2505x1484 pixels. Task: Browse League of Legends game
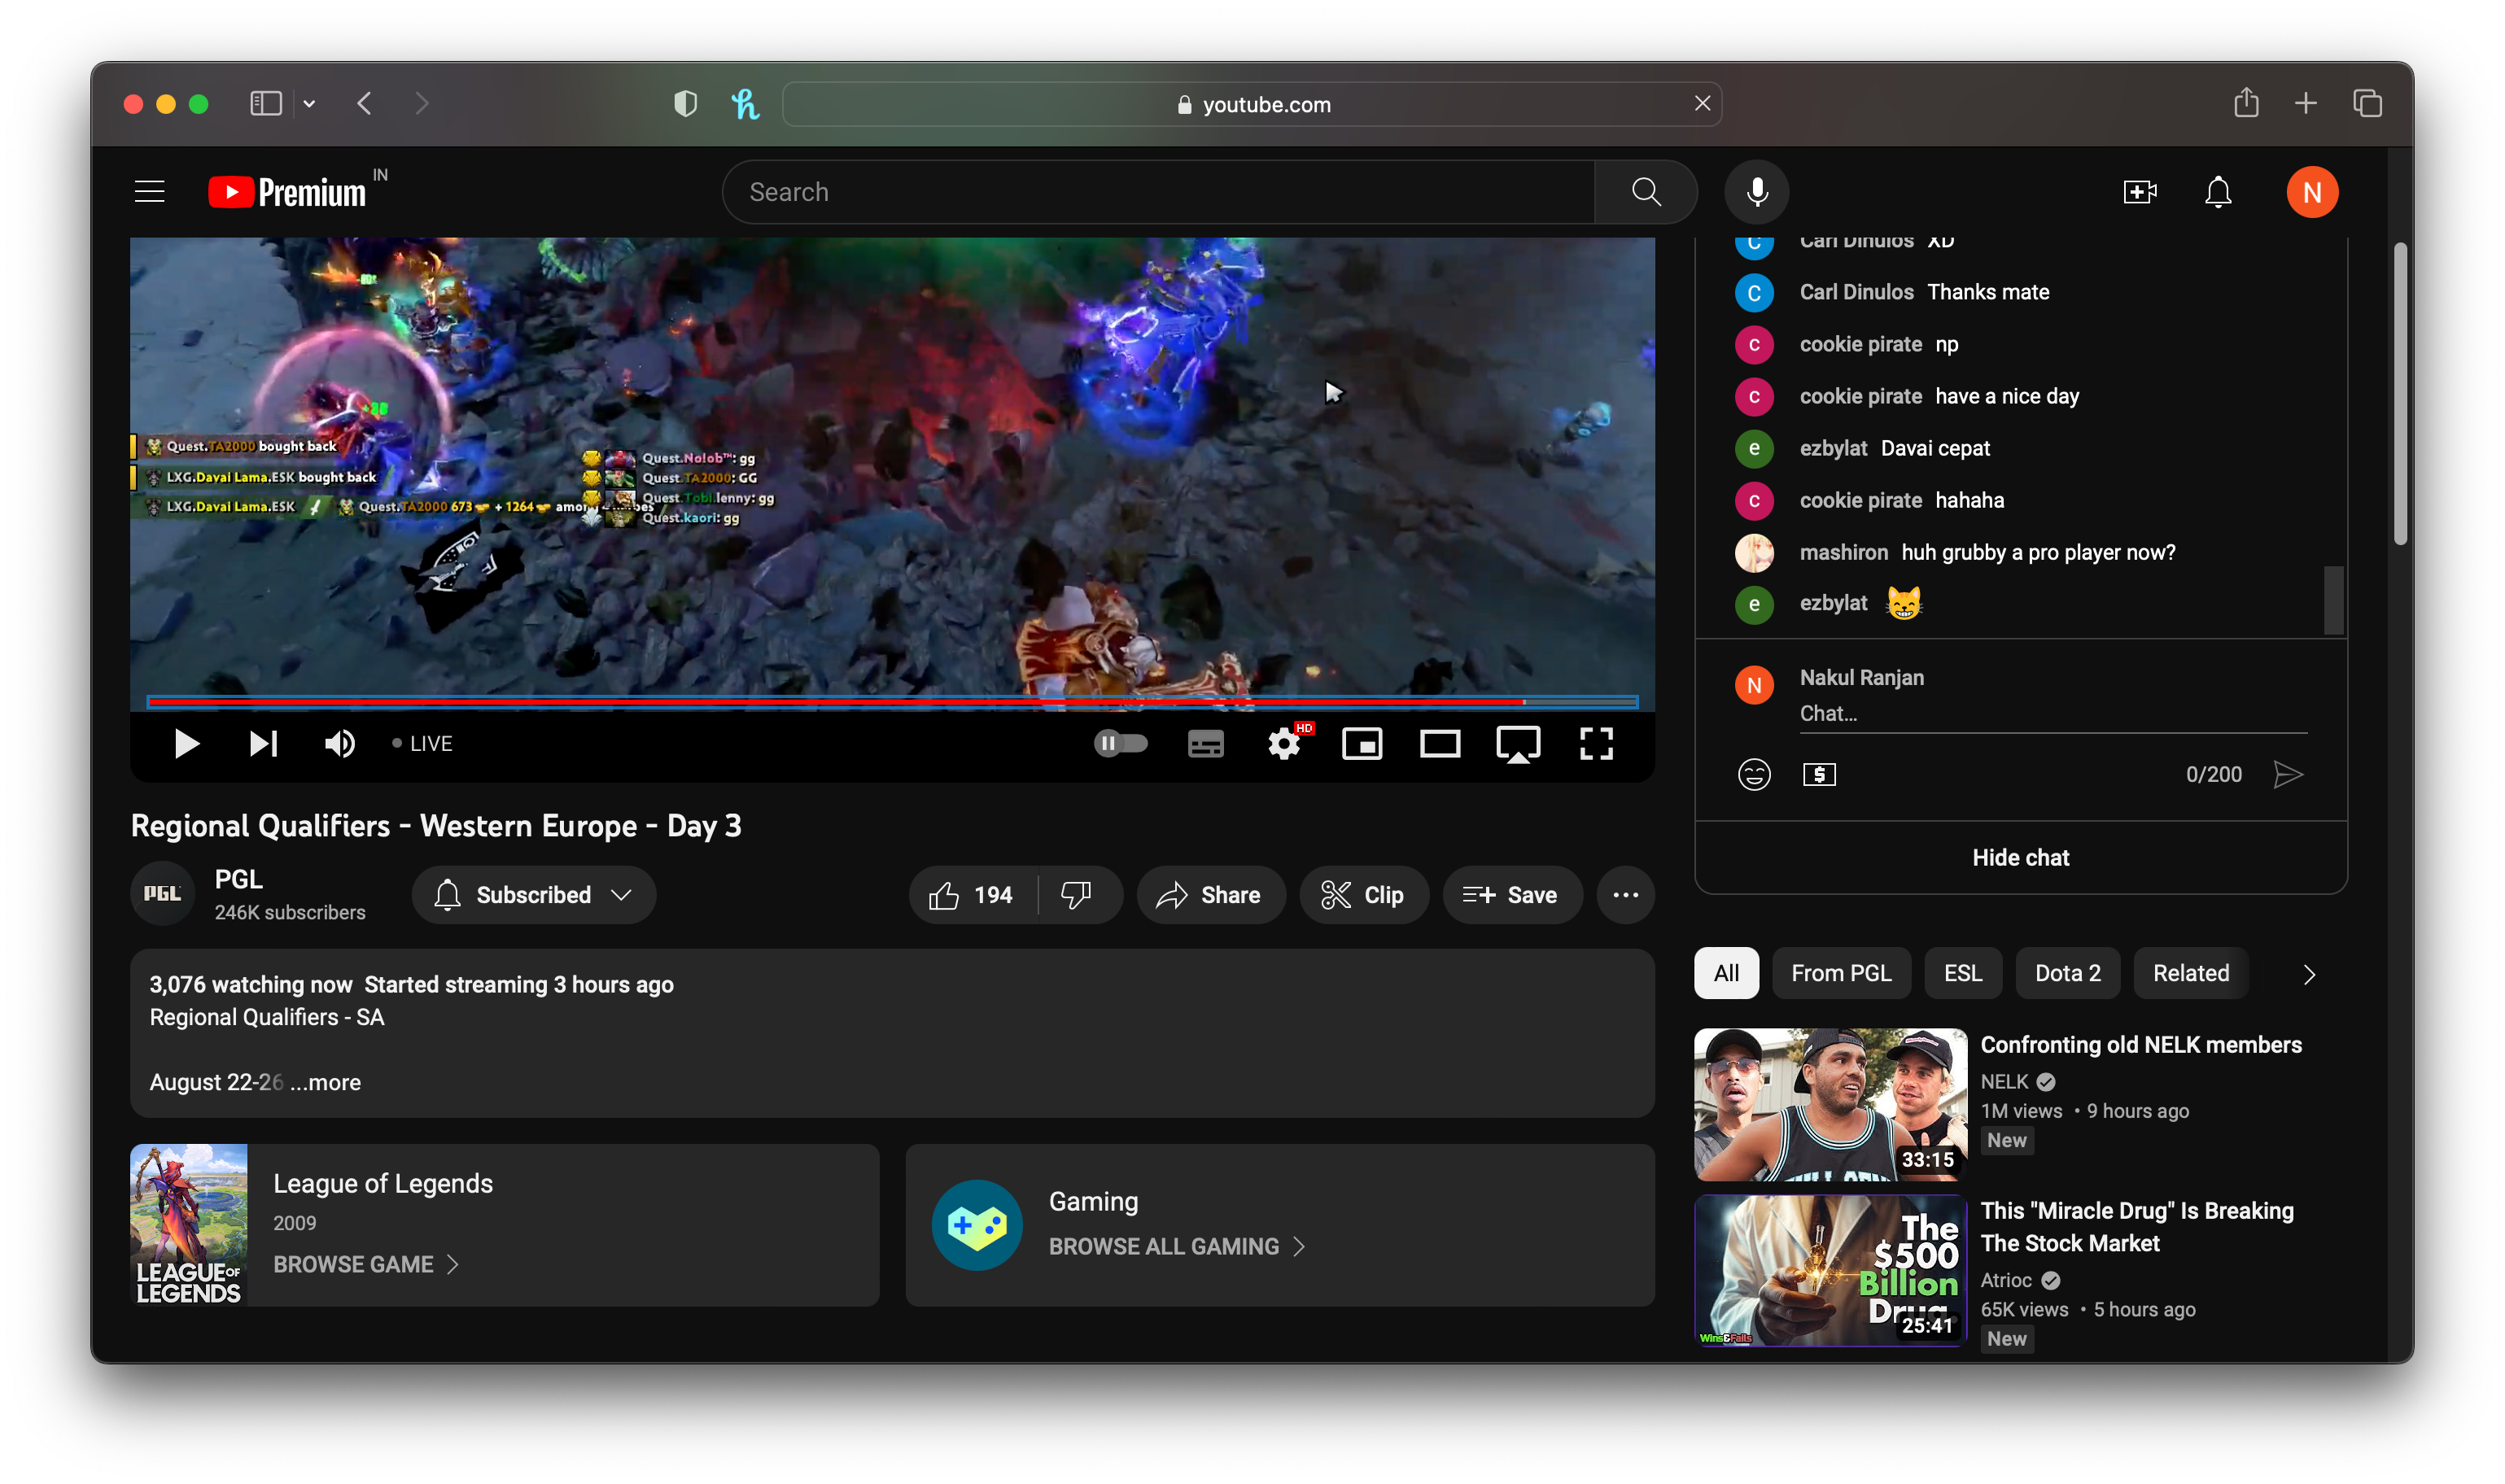[x=365, y=1264]
